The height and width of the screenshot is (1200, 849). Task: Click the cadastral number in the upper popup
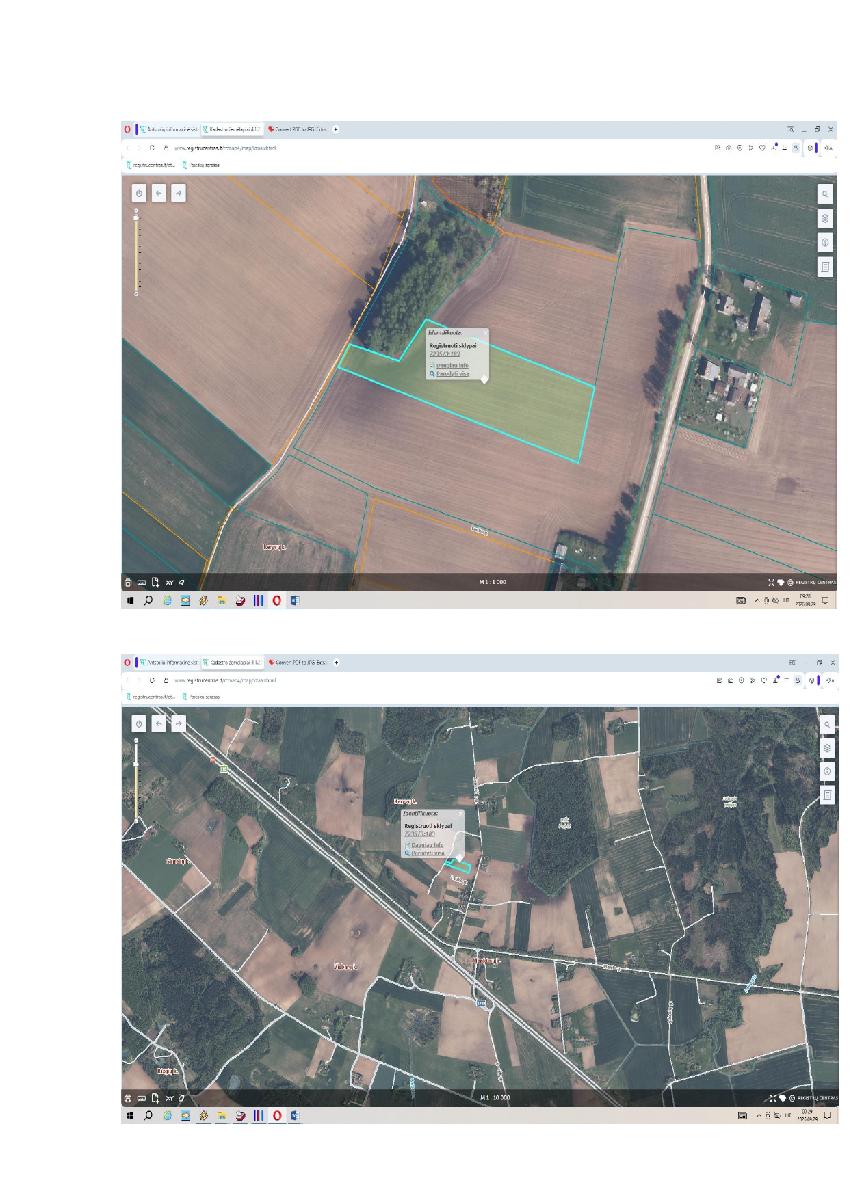[444, 354]
